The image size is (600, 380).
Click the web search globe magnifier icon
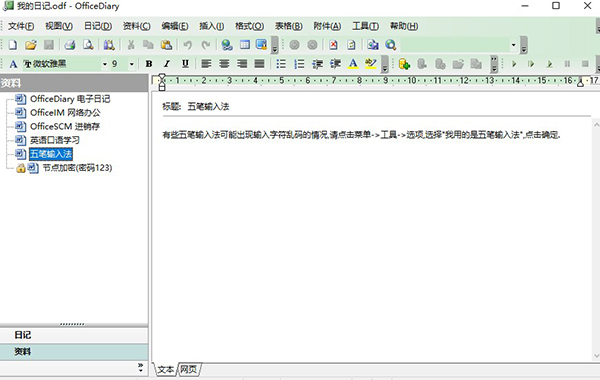click(x=391, y=45)
